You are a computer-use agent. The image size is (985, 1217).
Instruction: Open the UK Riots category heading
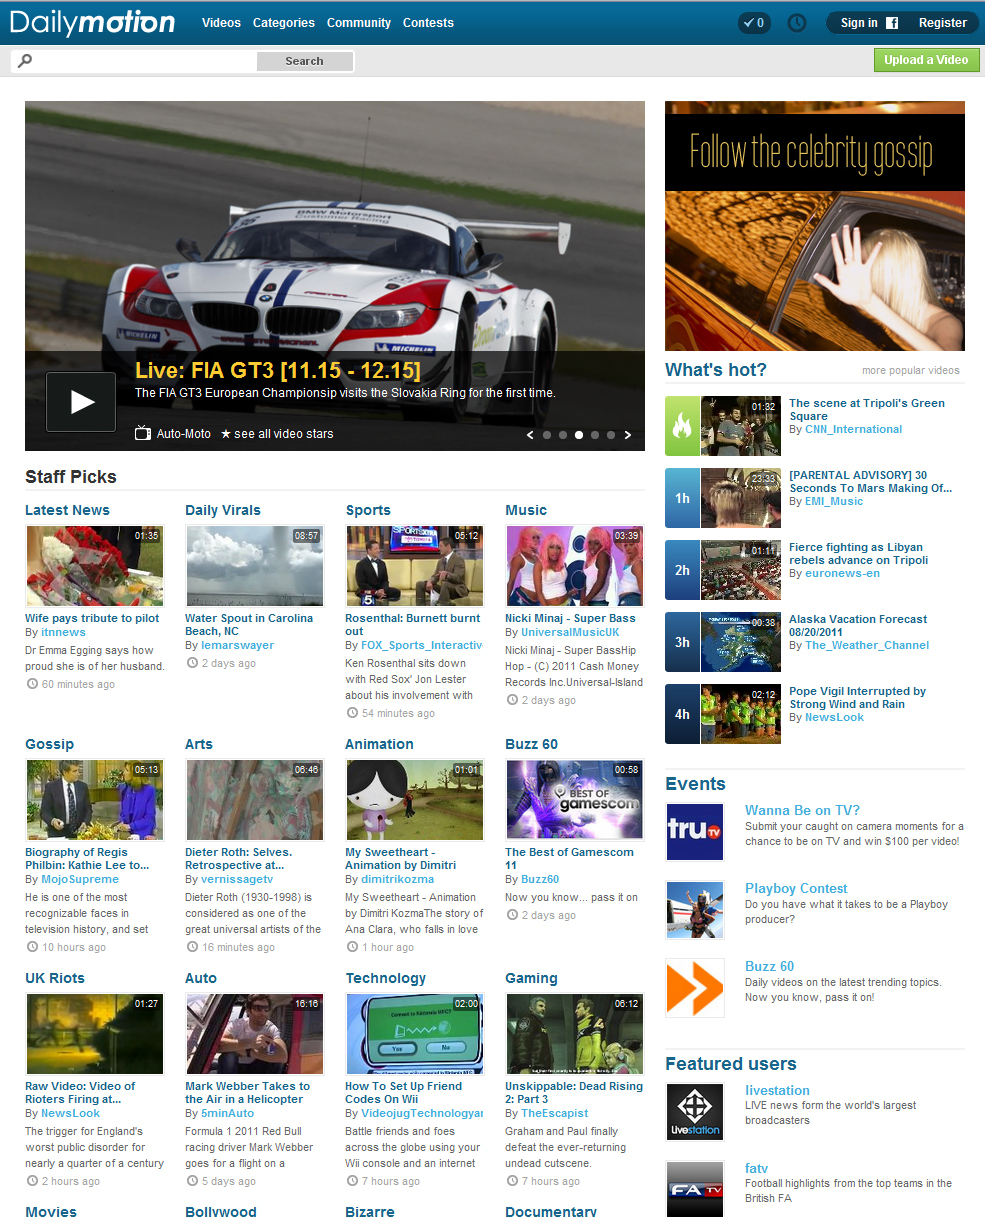coord(55,978)
